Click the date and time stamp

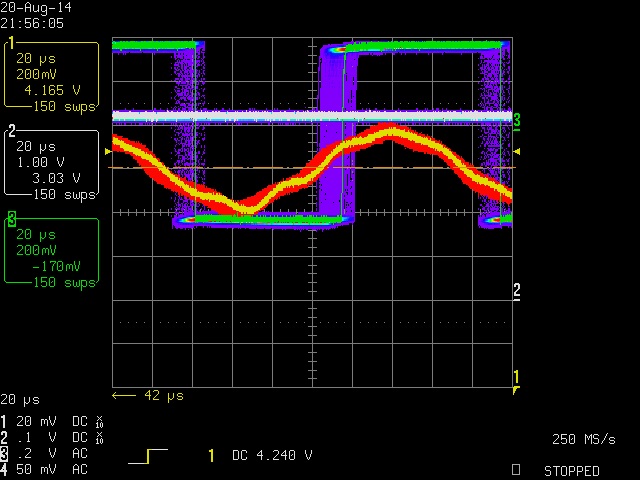point(36,15)
